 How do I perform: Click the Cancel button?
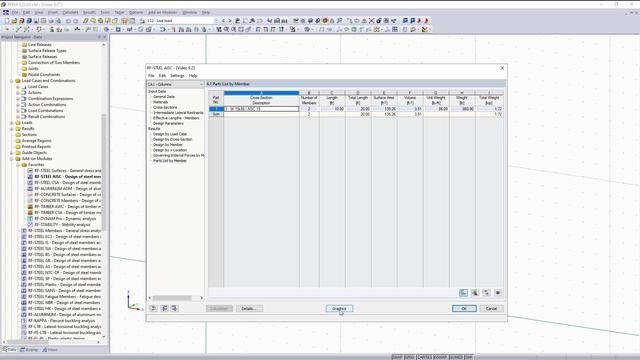pos(491,309)
